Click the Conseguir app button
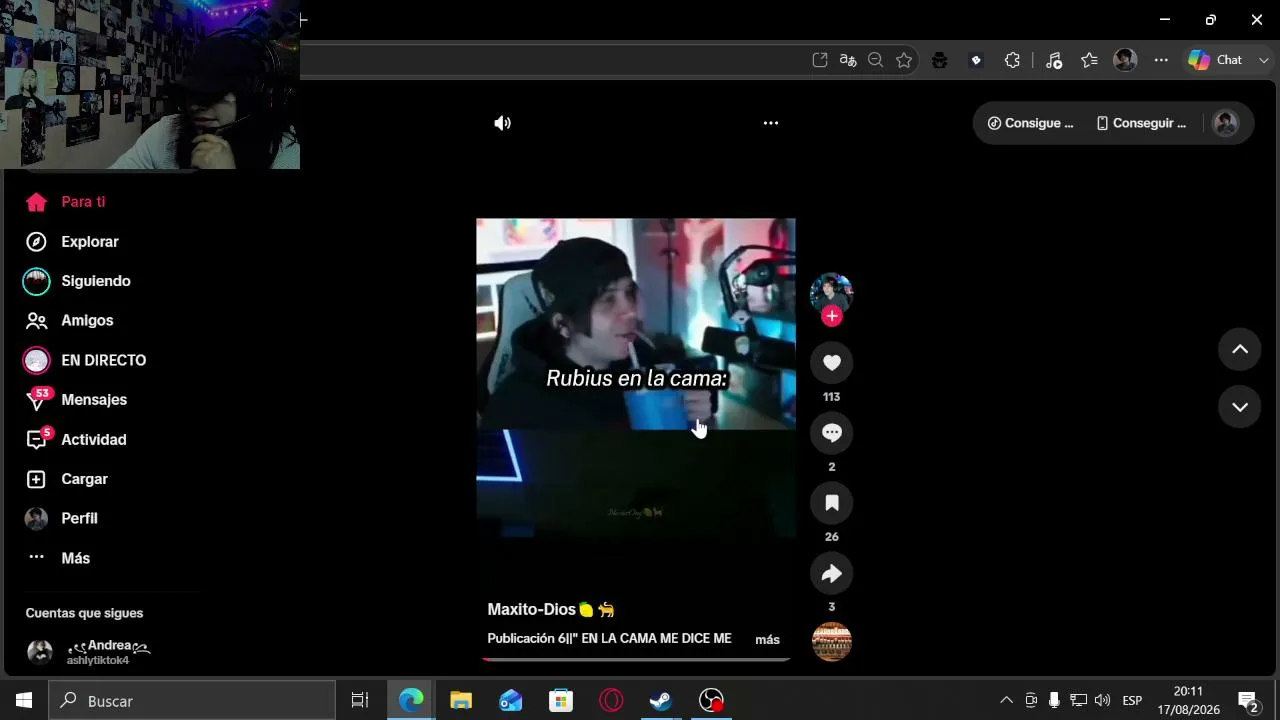Screen dimensions: 1280x720 [1141, 123]
